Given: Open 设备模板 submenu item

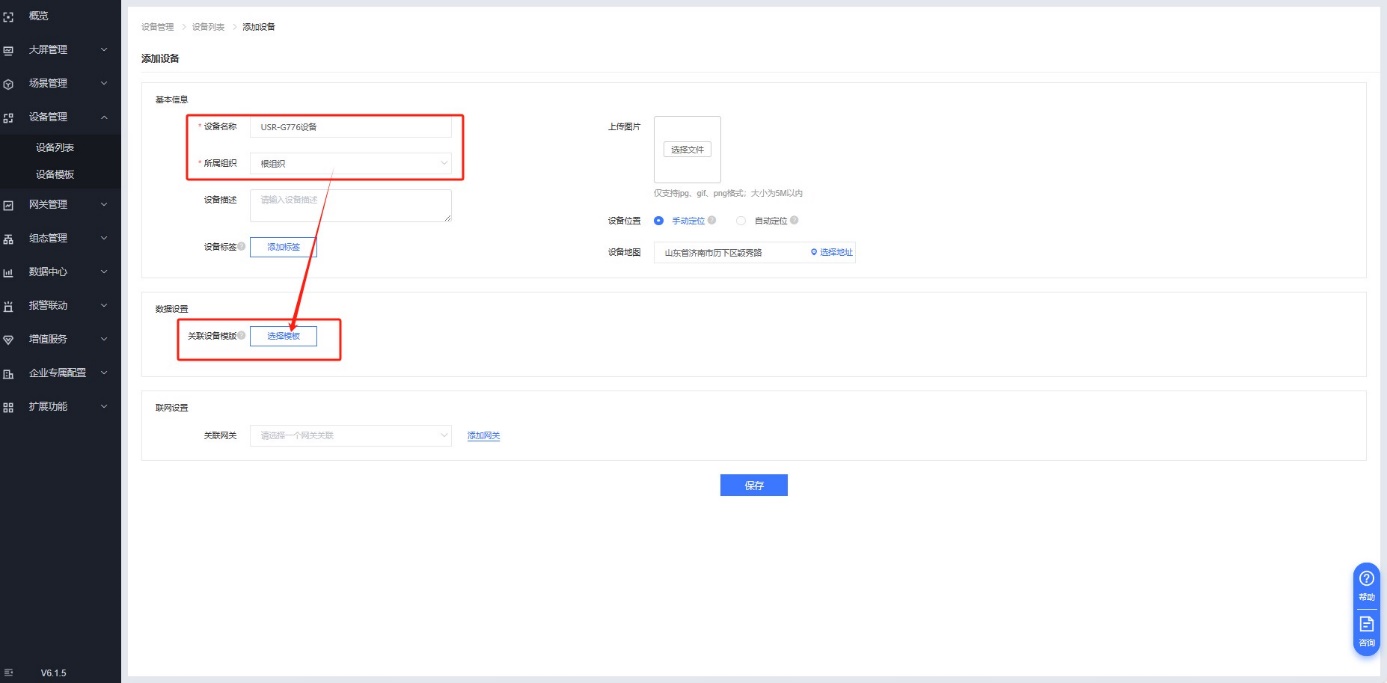Looking at the screenshot, I should pyautogui.click(x=55, y=174).
